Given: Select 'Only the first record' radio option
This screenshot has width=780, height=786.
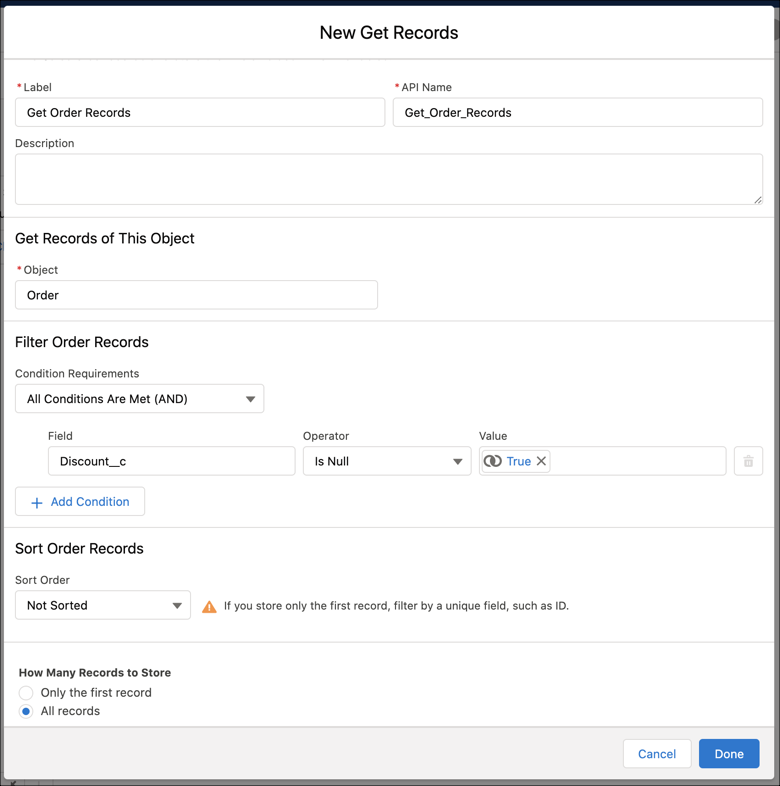Looking at the screenshot, I should click(x=26, y=693).
